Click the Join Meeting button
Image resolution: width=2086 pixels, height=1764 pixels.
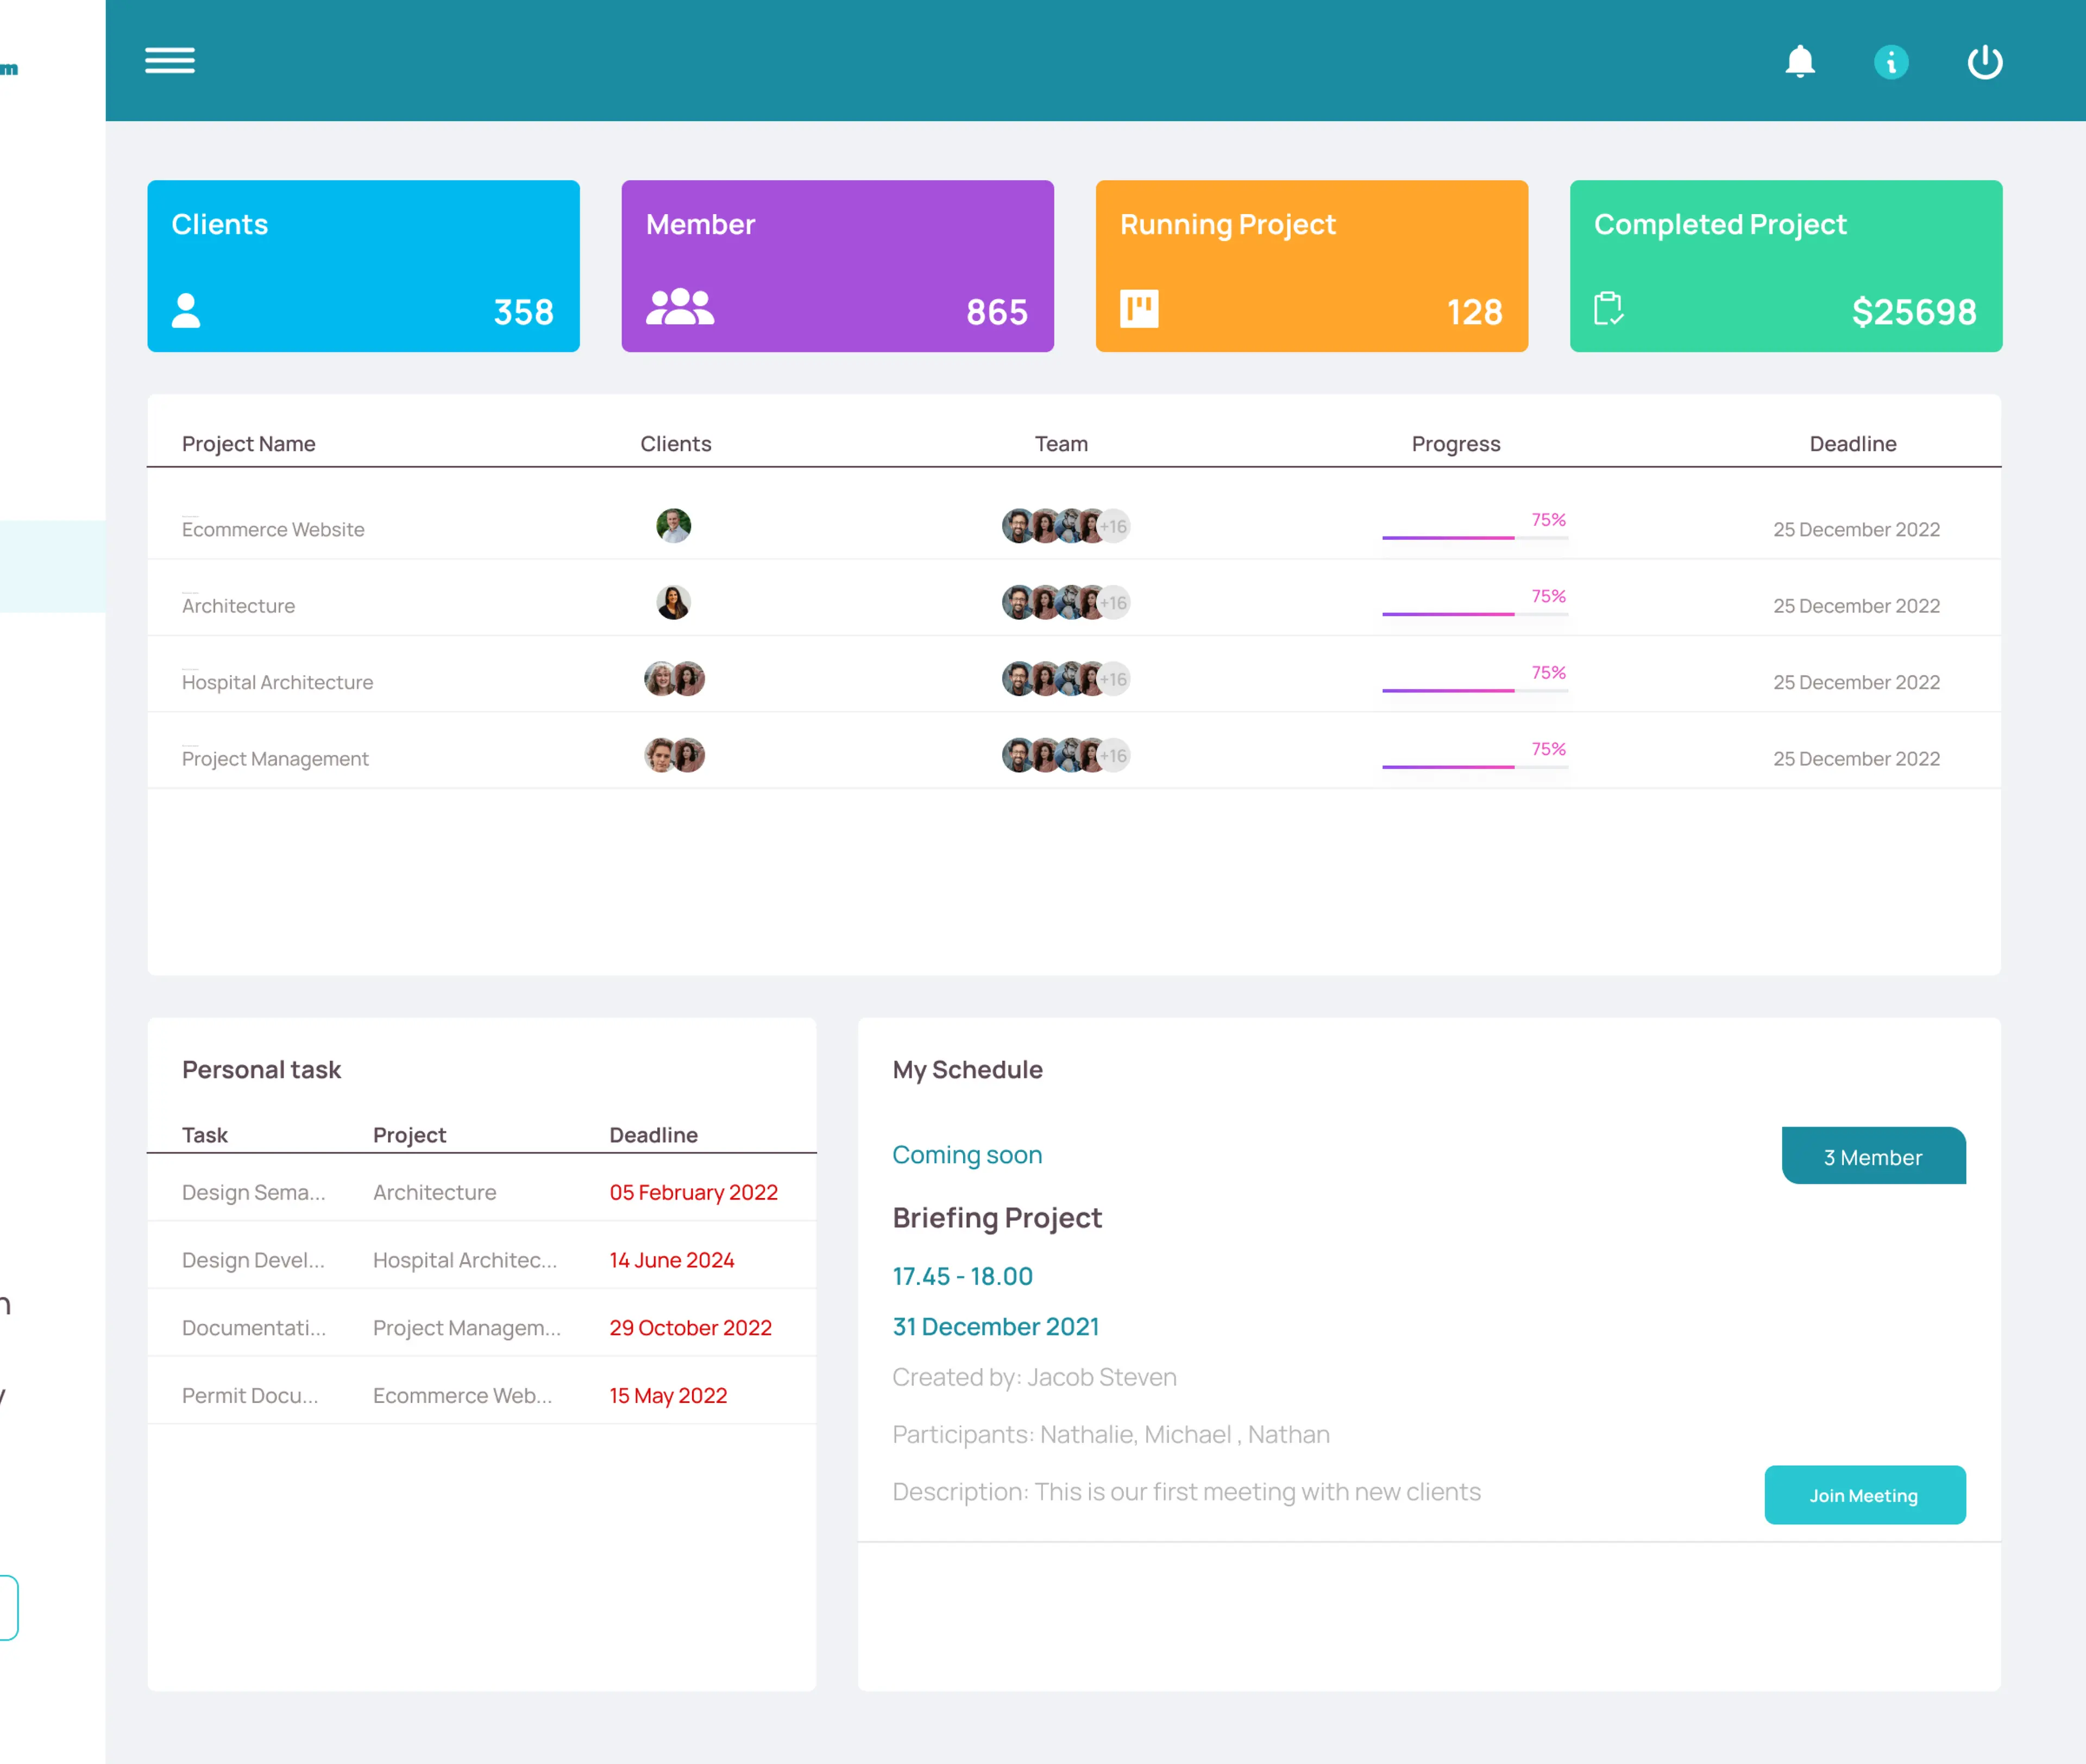coord(1865,1495)
